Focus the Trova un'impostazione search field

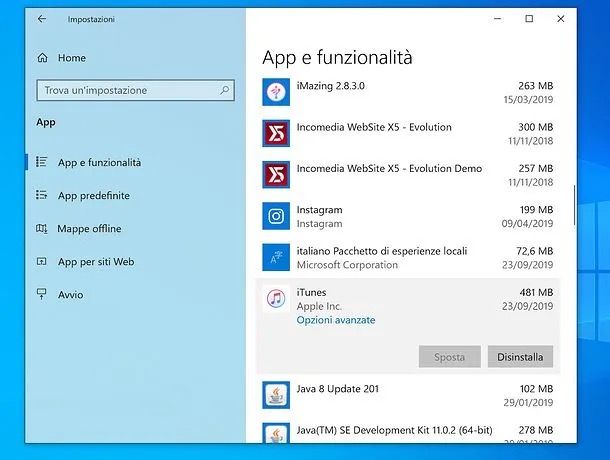pyautogui.click(x=135, y=90)
